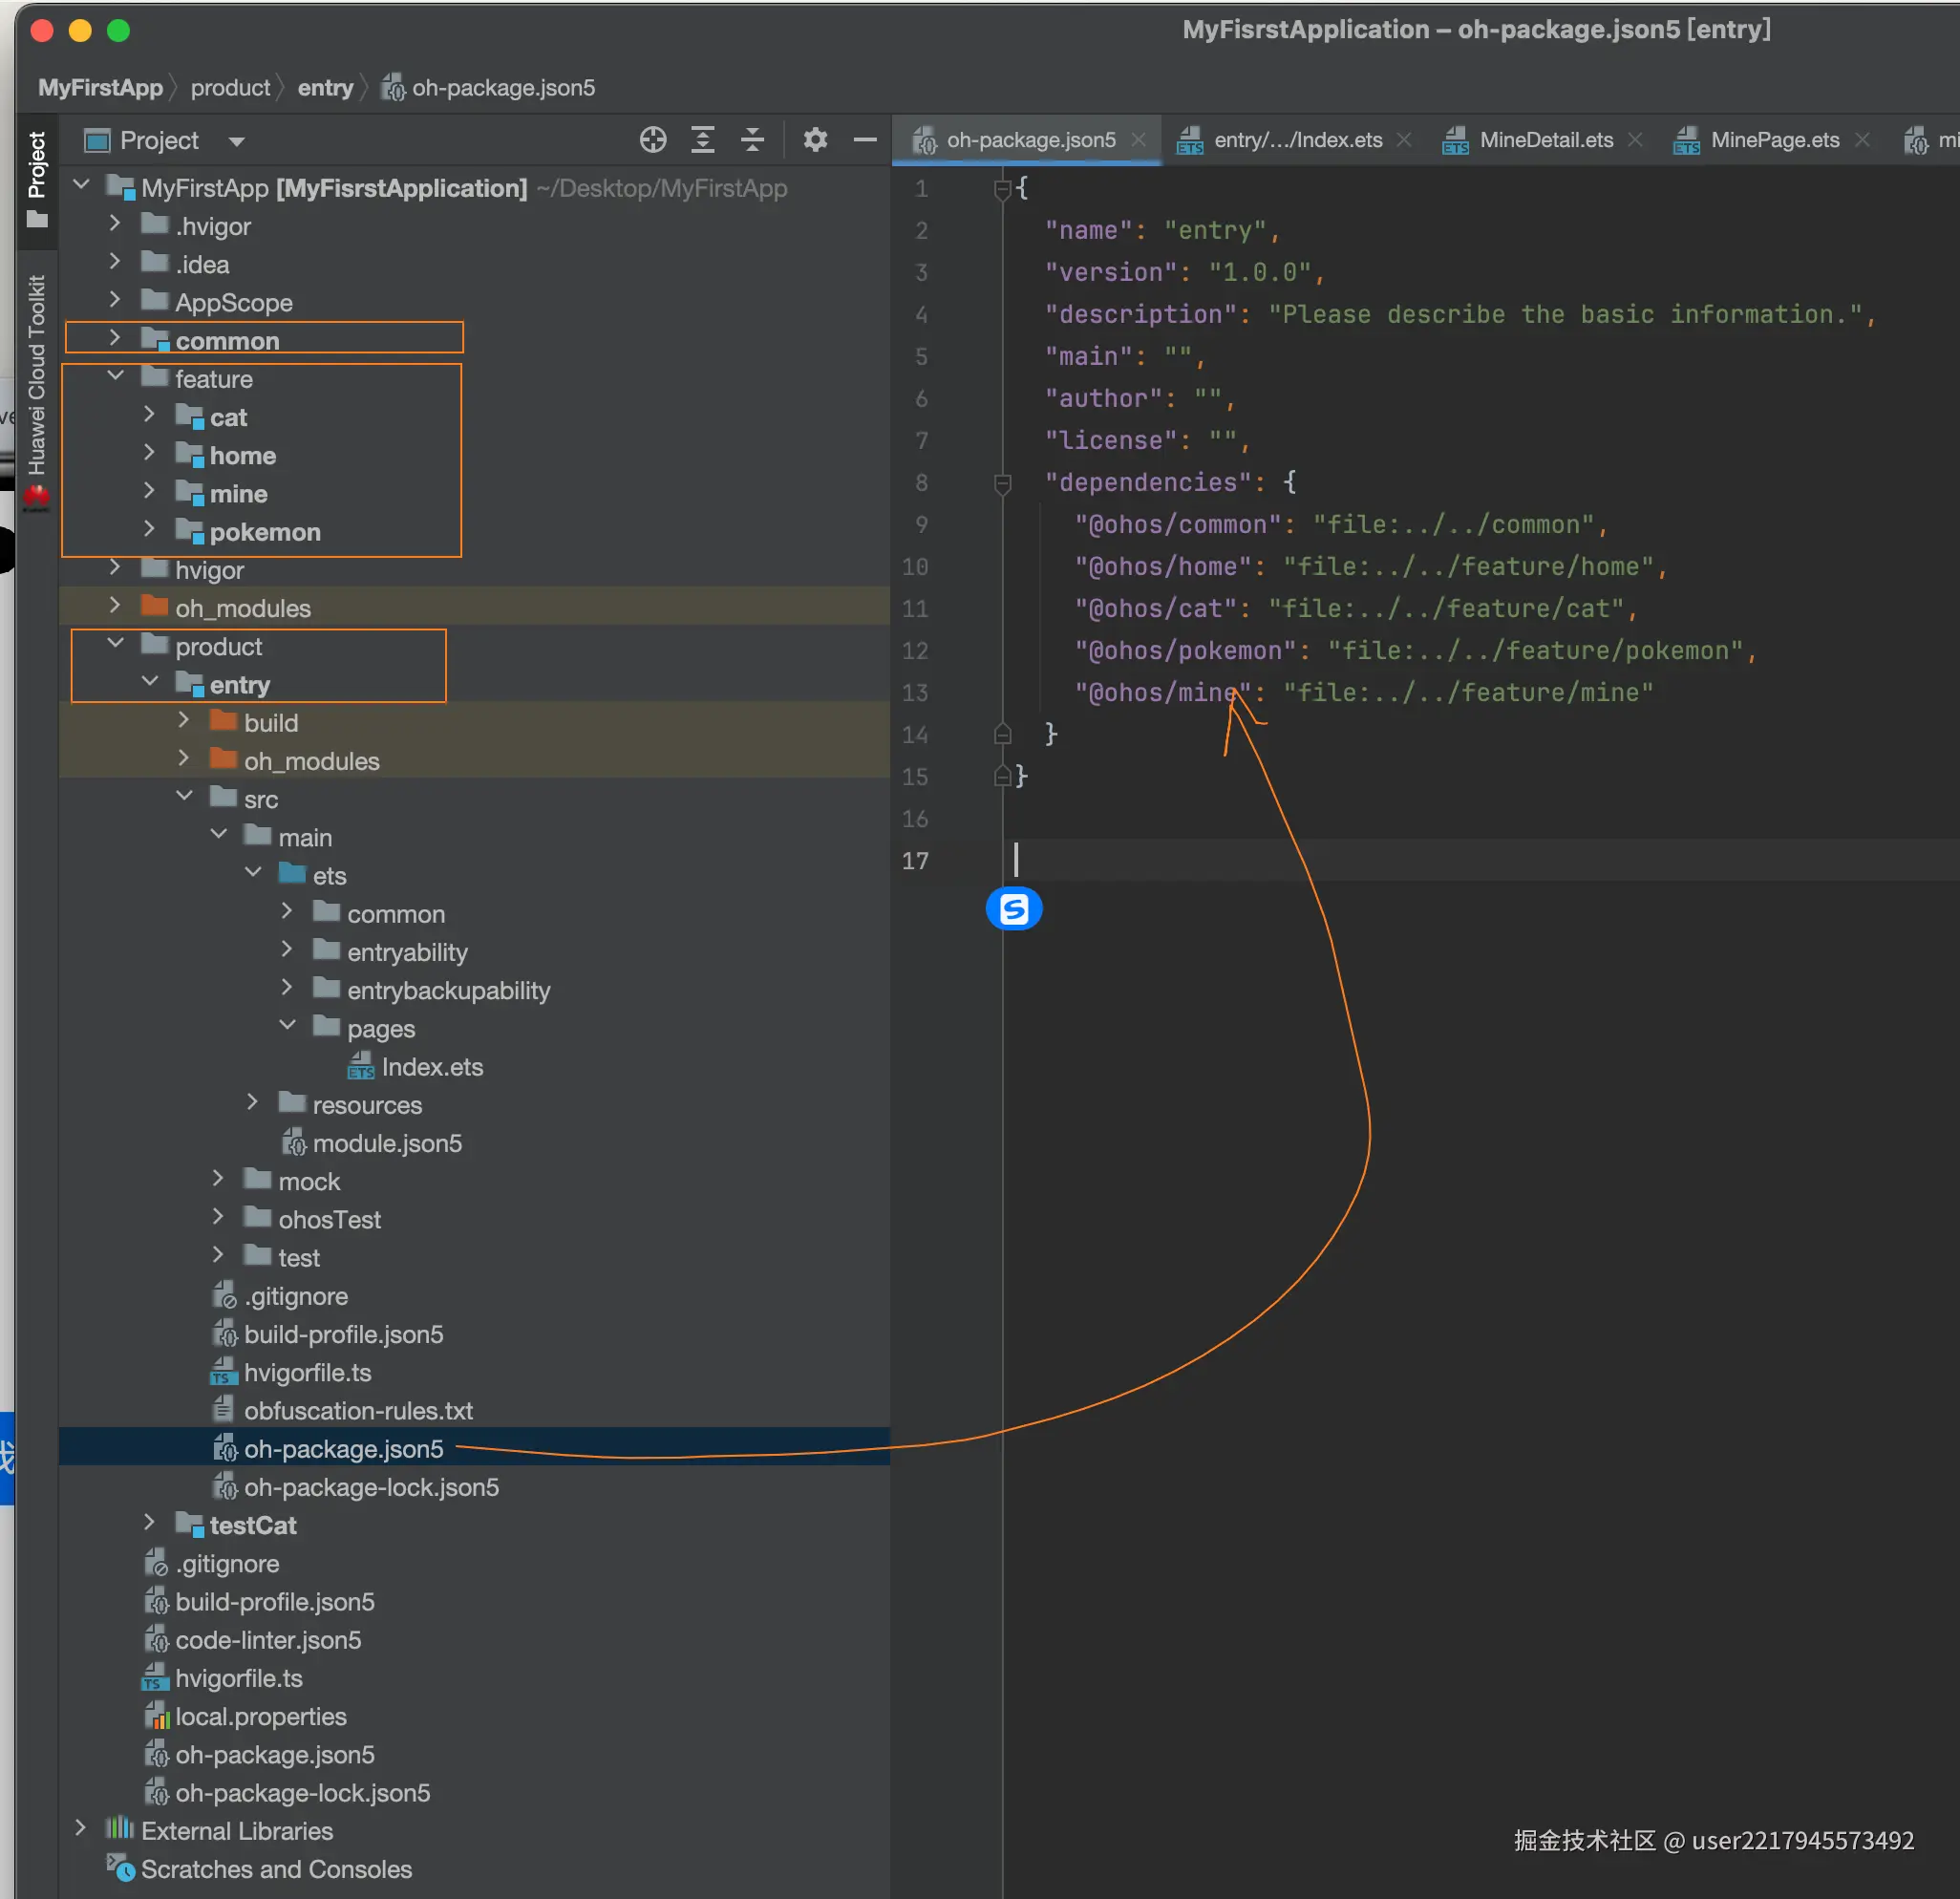Screen dimensions: 1960x1899
Task: Select module.json5 in project tree
Action: click(386, 1143)
